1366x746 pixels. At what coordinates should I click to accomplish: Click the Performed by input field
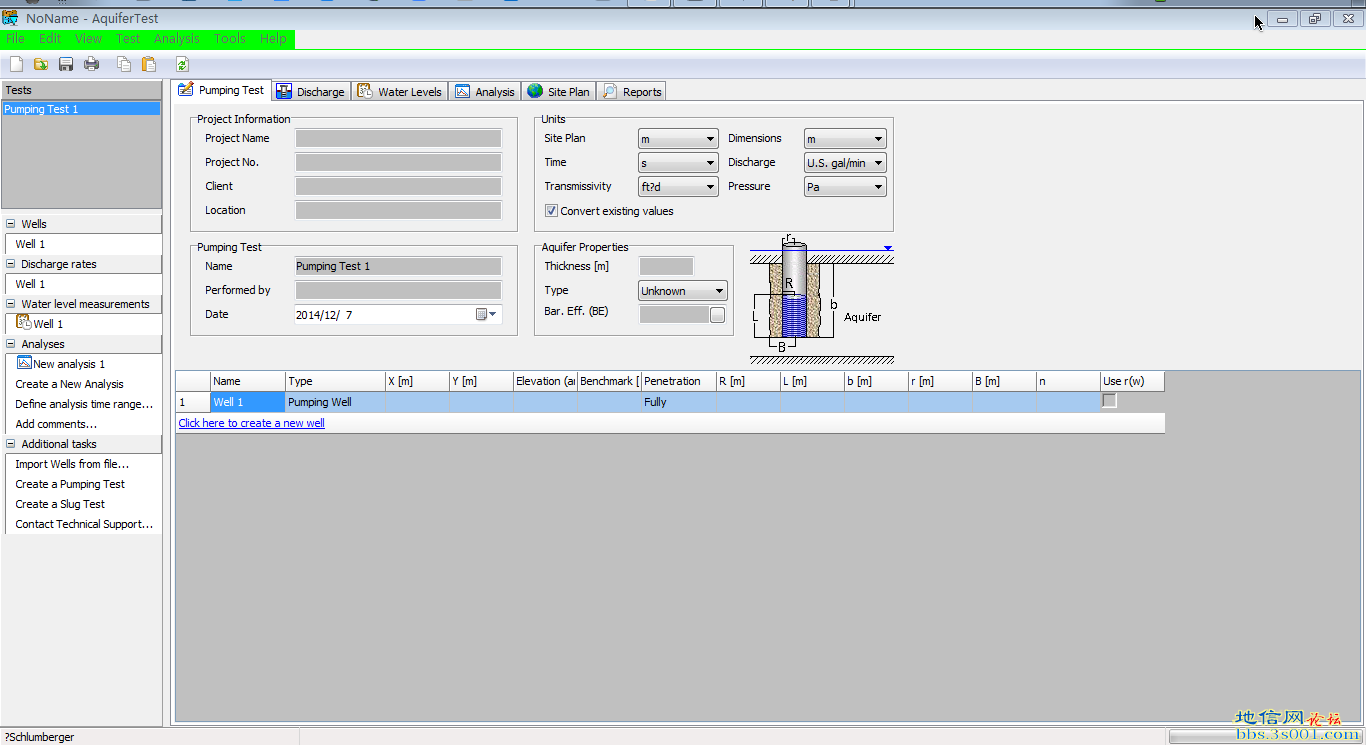click(398, 291)
